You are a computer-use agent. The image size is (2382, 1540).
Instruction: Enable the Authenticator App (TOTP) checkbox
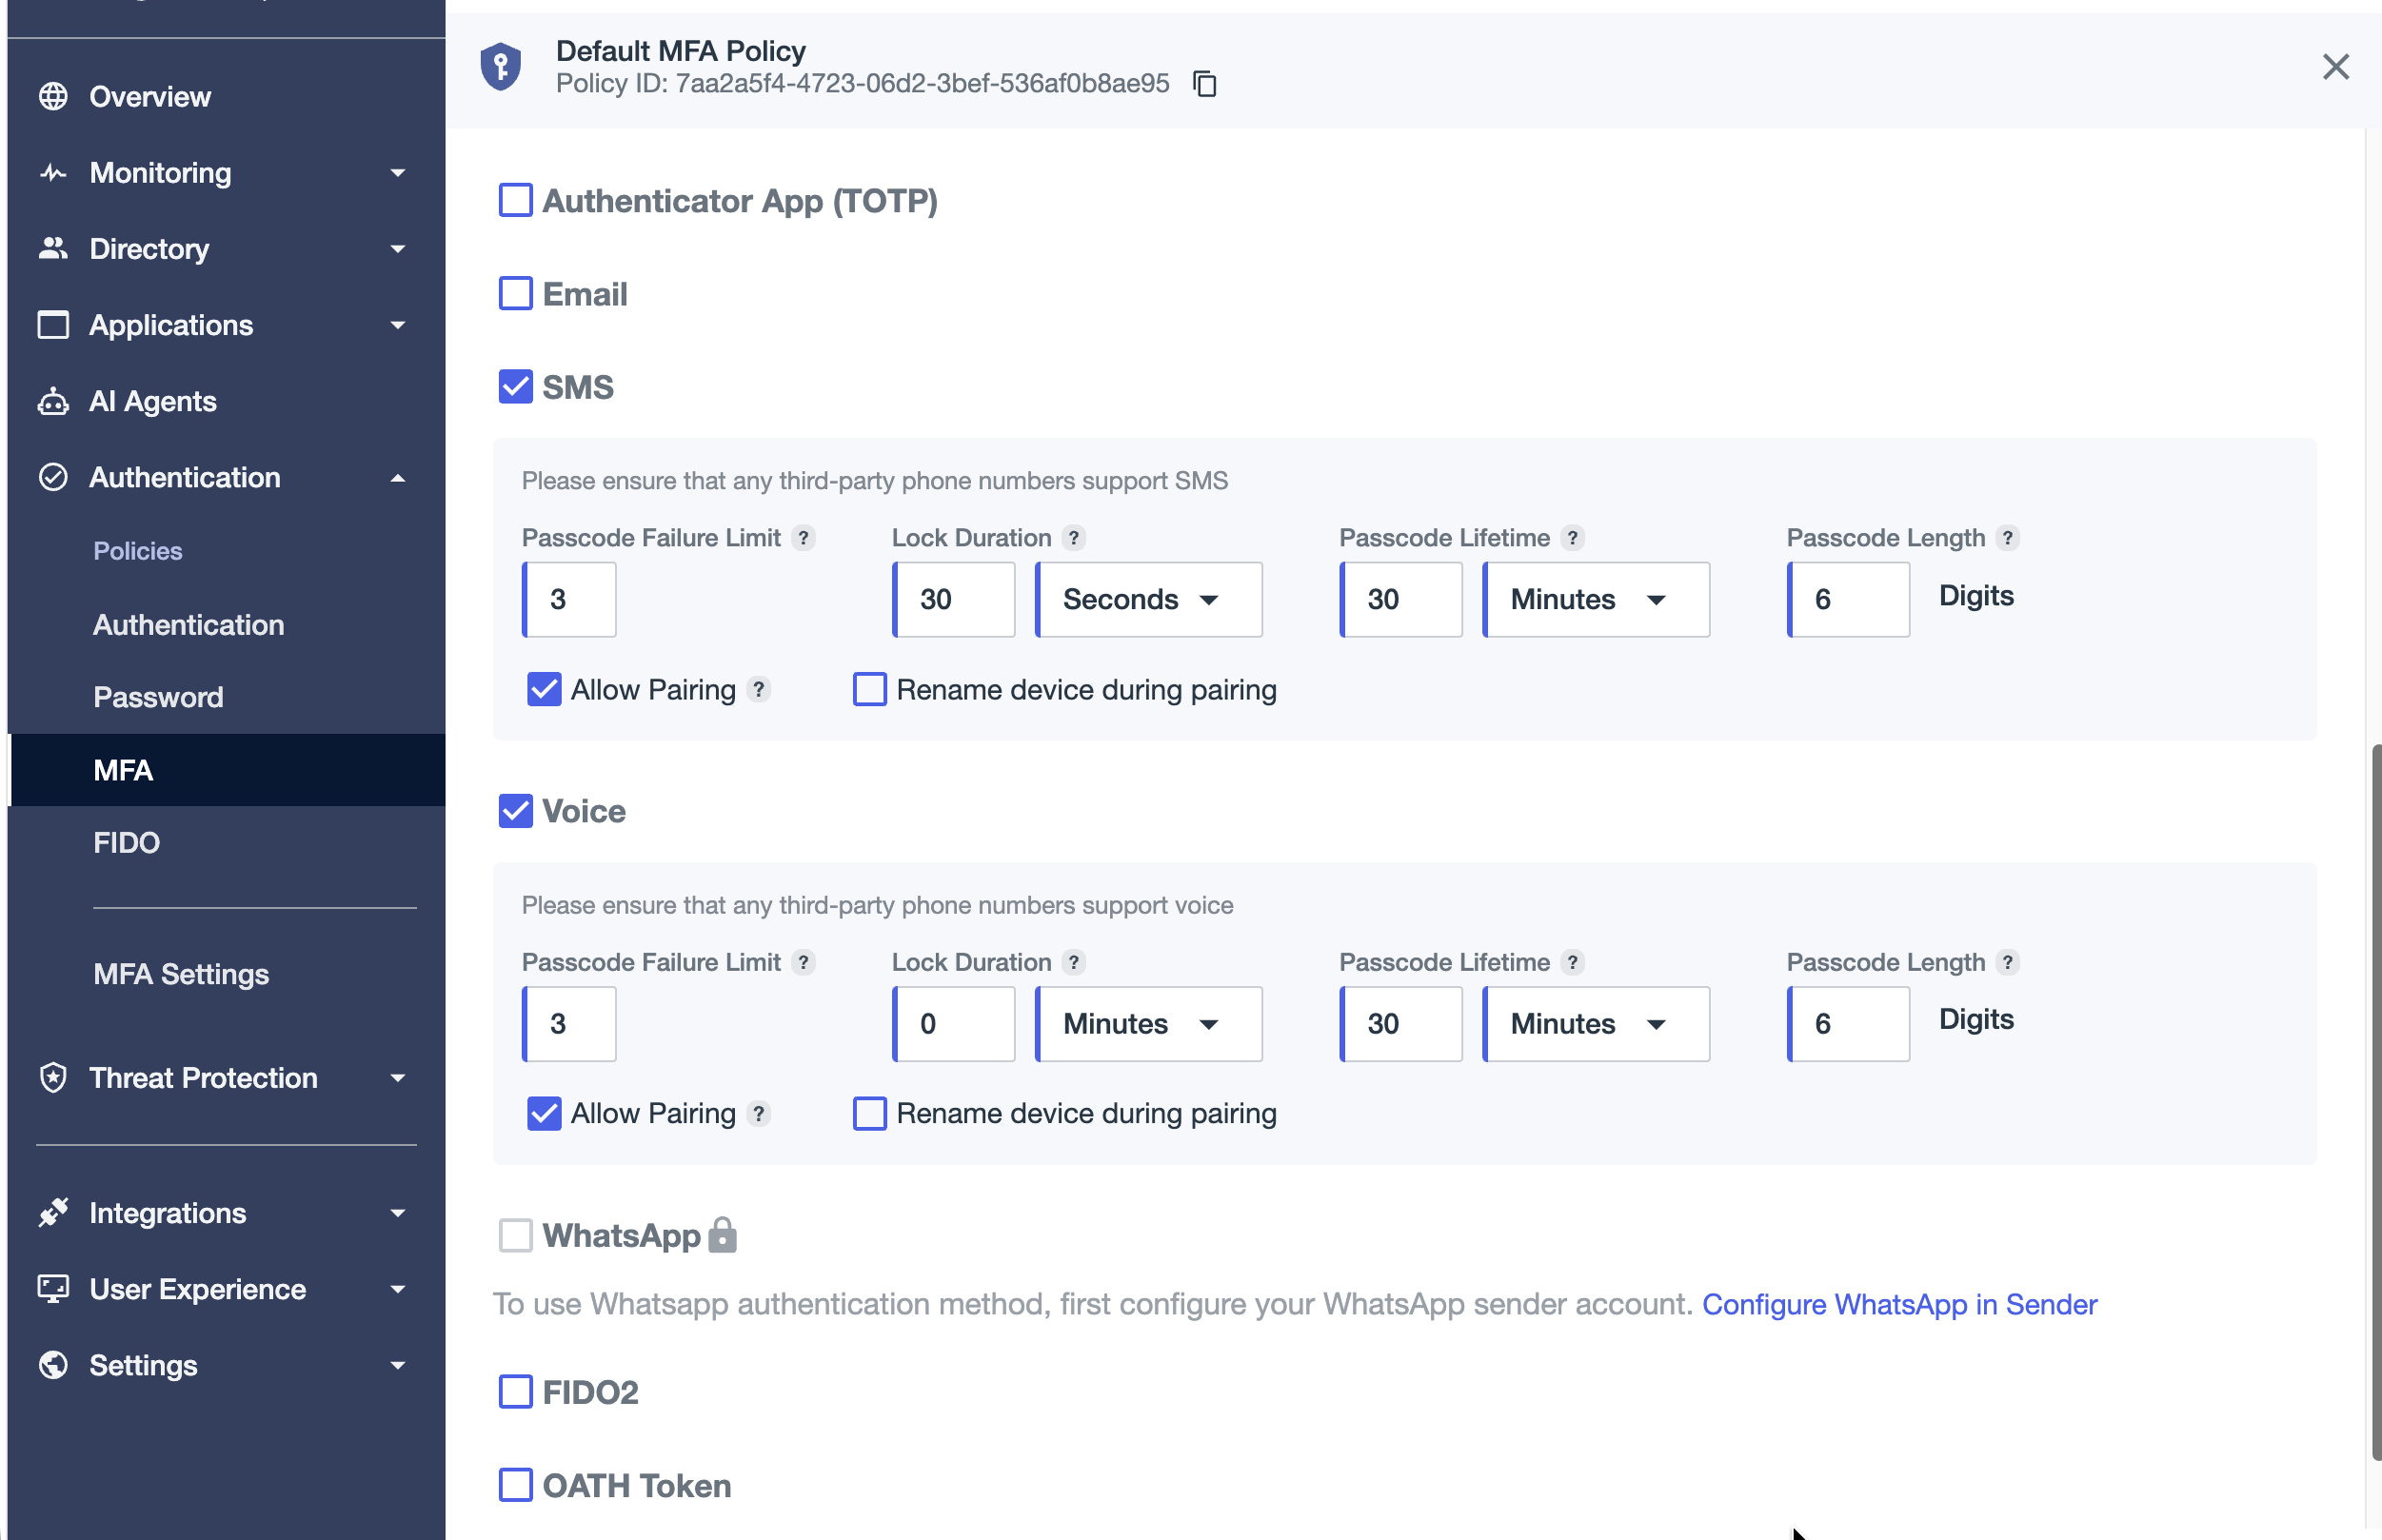pos(515,200)
